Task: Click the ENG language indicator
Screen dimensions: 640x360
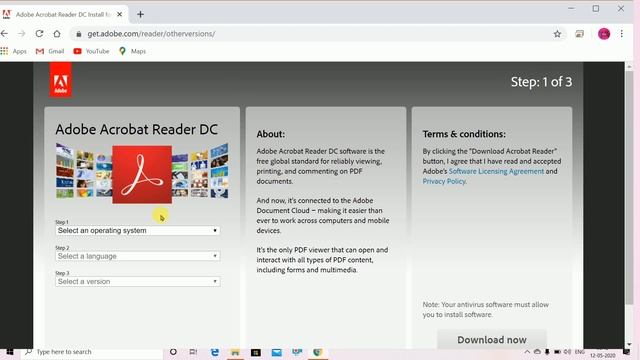Action: pyautogui.click(x=580, y=352)
